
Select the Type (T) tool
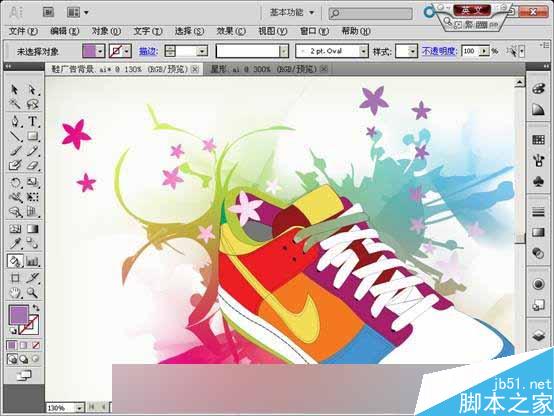[32, 121]
